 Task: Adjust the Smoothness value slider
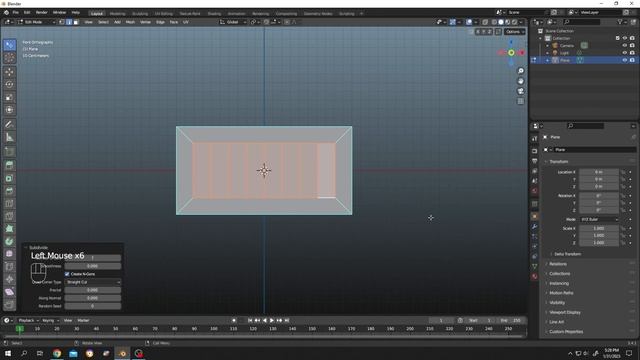pos(93,266)
